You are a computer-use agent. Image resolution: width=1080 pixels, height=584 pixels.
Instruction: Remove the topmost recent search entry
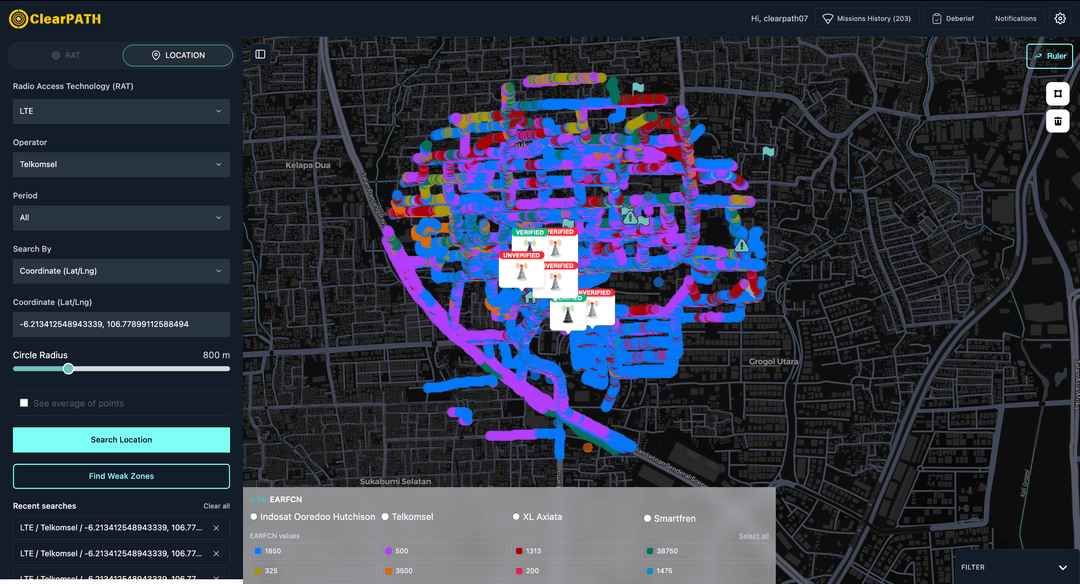pos(216,528)
